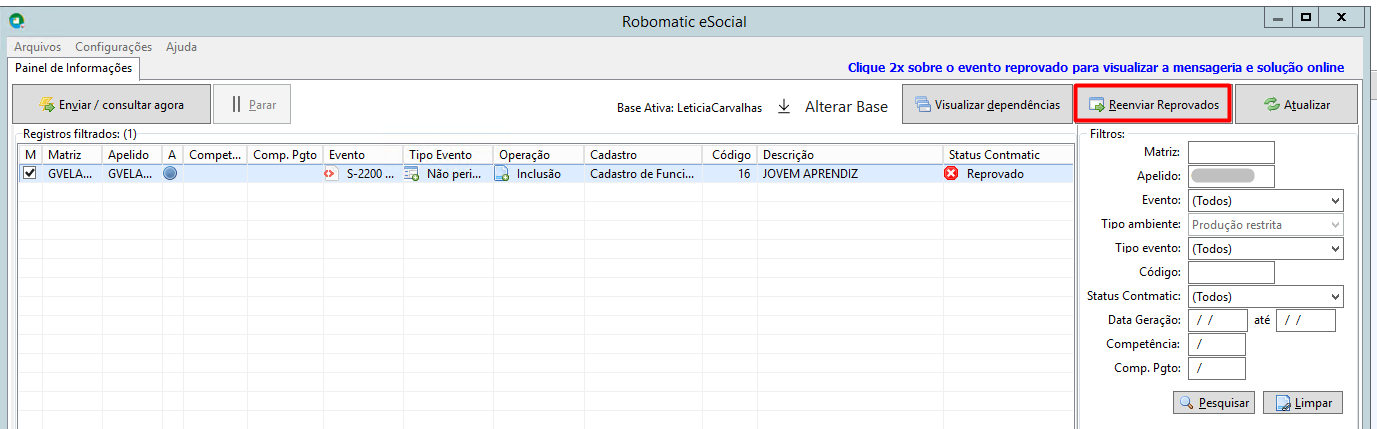
Task: Click the blue status circle in column A
Action: (x=170, y=173)
